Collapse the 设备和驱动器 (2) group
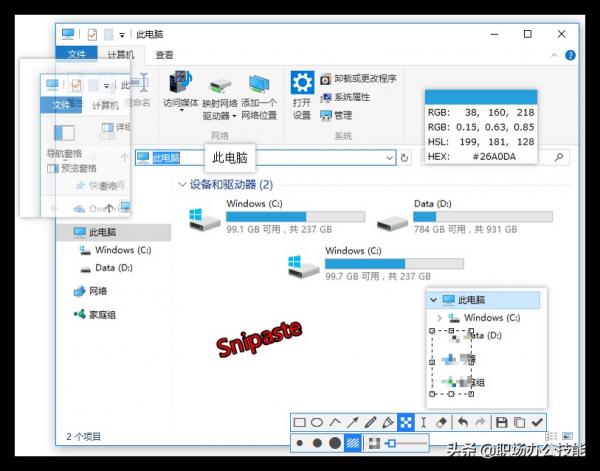The image size is (600, 471). tap(182, 184)
